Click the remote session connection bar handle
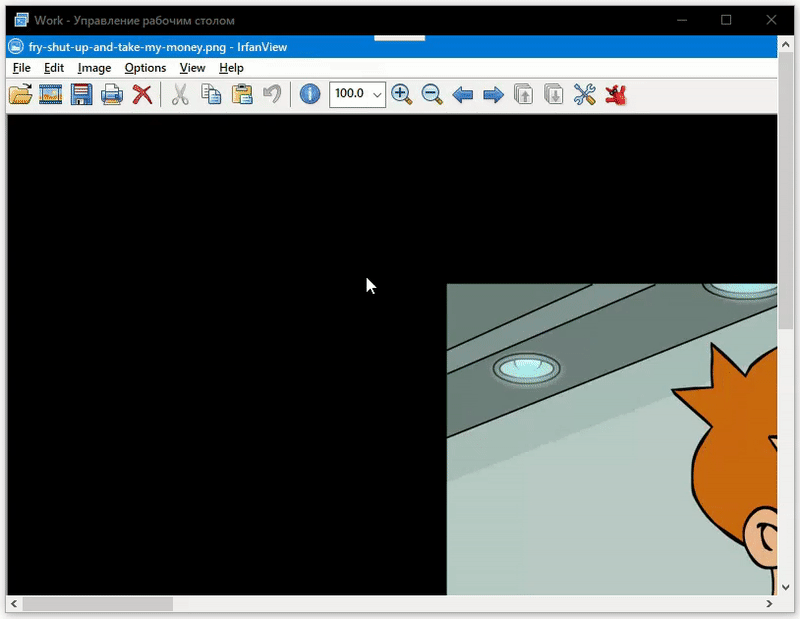Viewport: 800px width, 619px height. pos(399,38)
